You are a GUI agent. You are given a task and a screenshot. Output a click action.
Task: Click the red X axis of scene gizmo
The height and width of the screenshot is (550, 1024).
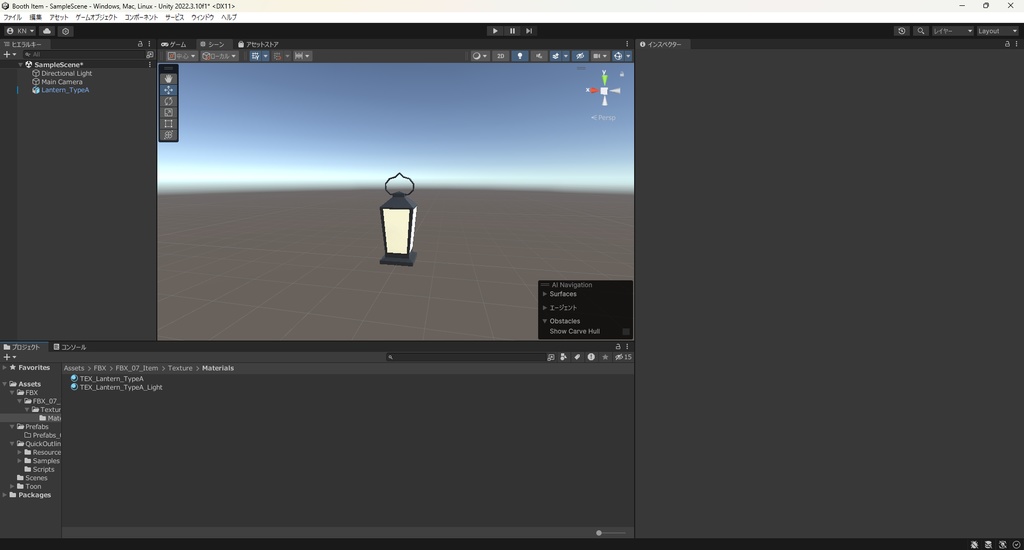click(x=592, y=90)
